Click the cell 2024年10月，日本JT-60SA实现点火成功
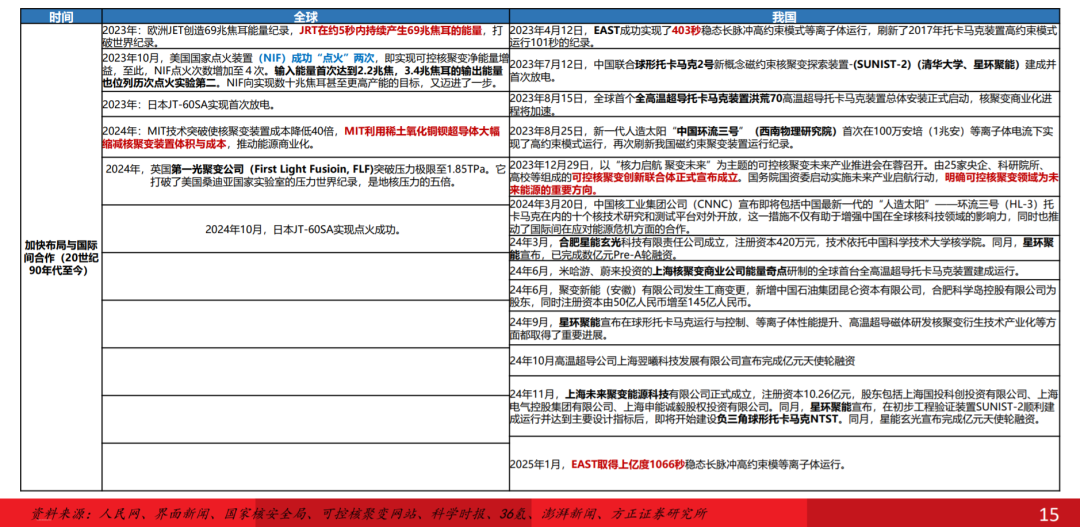This screenshot has width=1080, height=527. point(305,229)
